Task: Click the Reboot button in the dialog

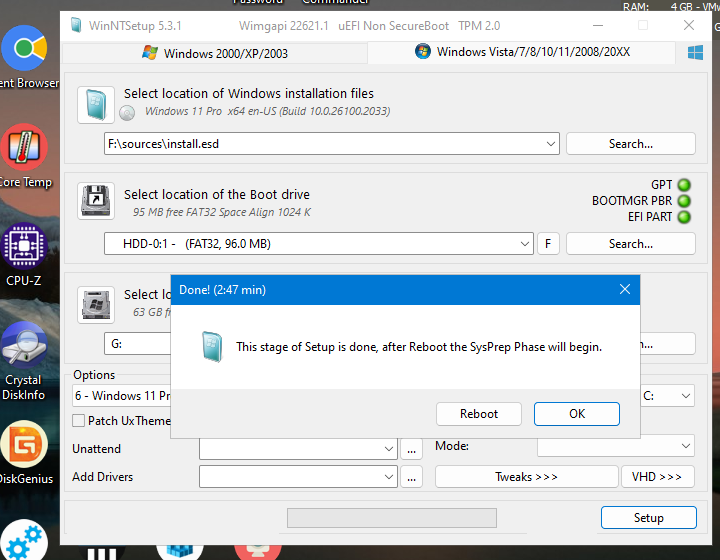Action: pyautogui.click(x=478, y=414)
